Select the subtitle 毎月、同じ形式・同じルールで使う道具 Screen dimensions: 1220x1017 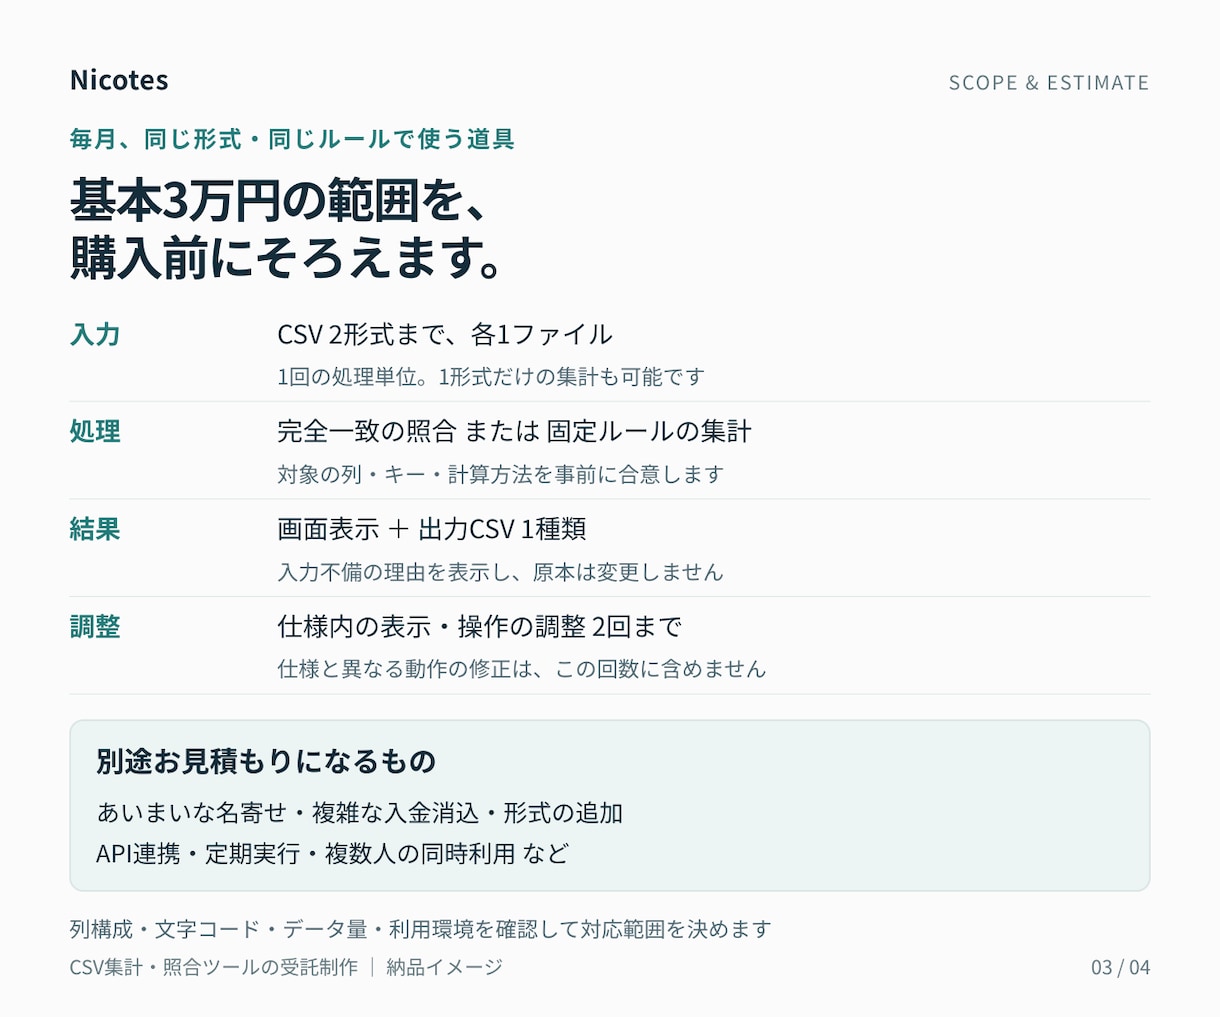coord(292,139)
